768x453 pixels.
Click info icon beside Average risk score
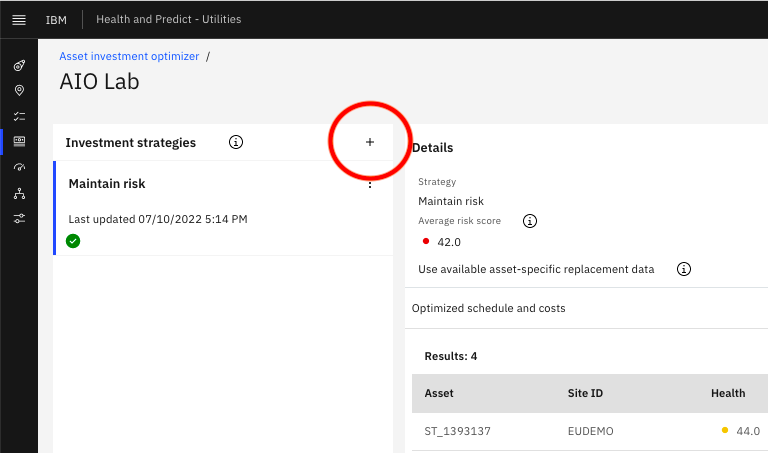point(529,221)
